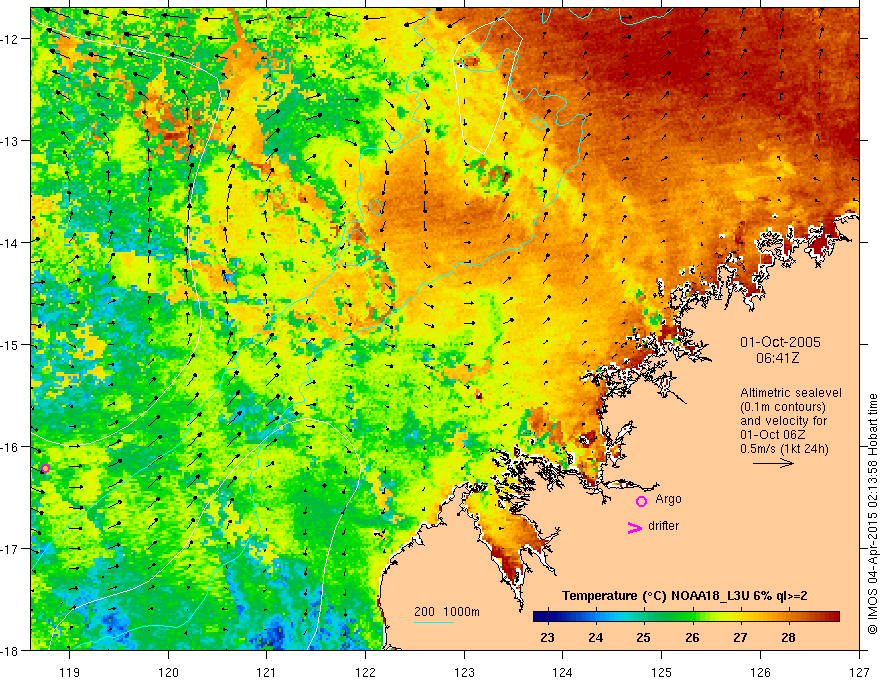Click the '-14' latitude axis label

point(10,243)
